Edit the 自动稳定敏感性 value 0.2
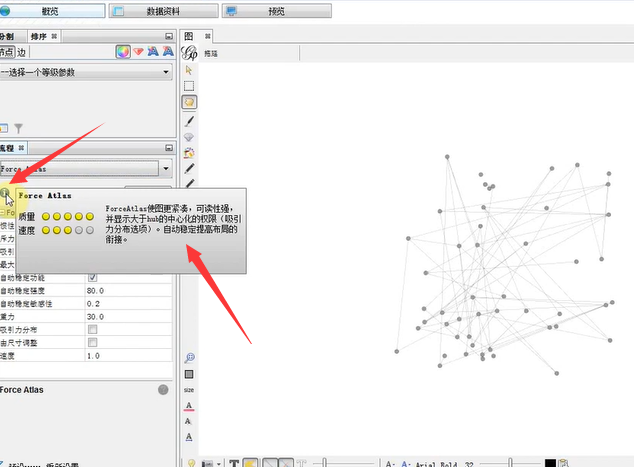The height and width of the screenshot is (467, 634). tap(129, 304)
